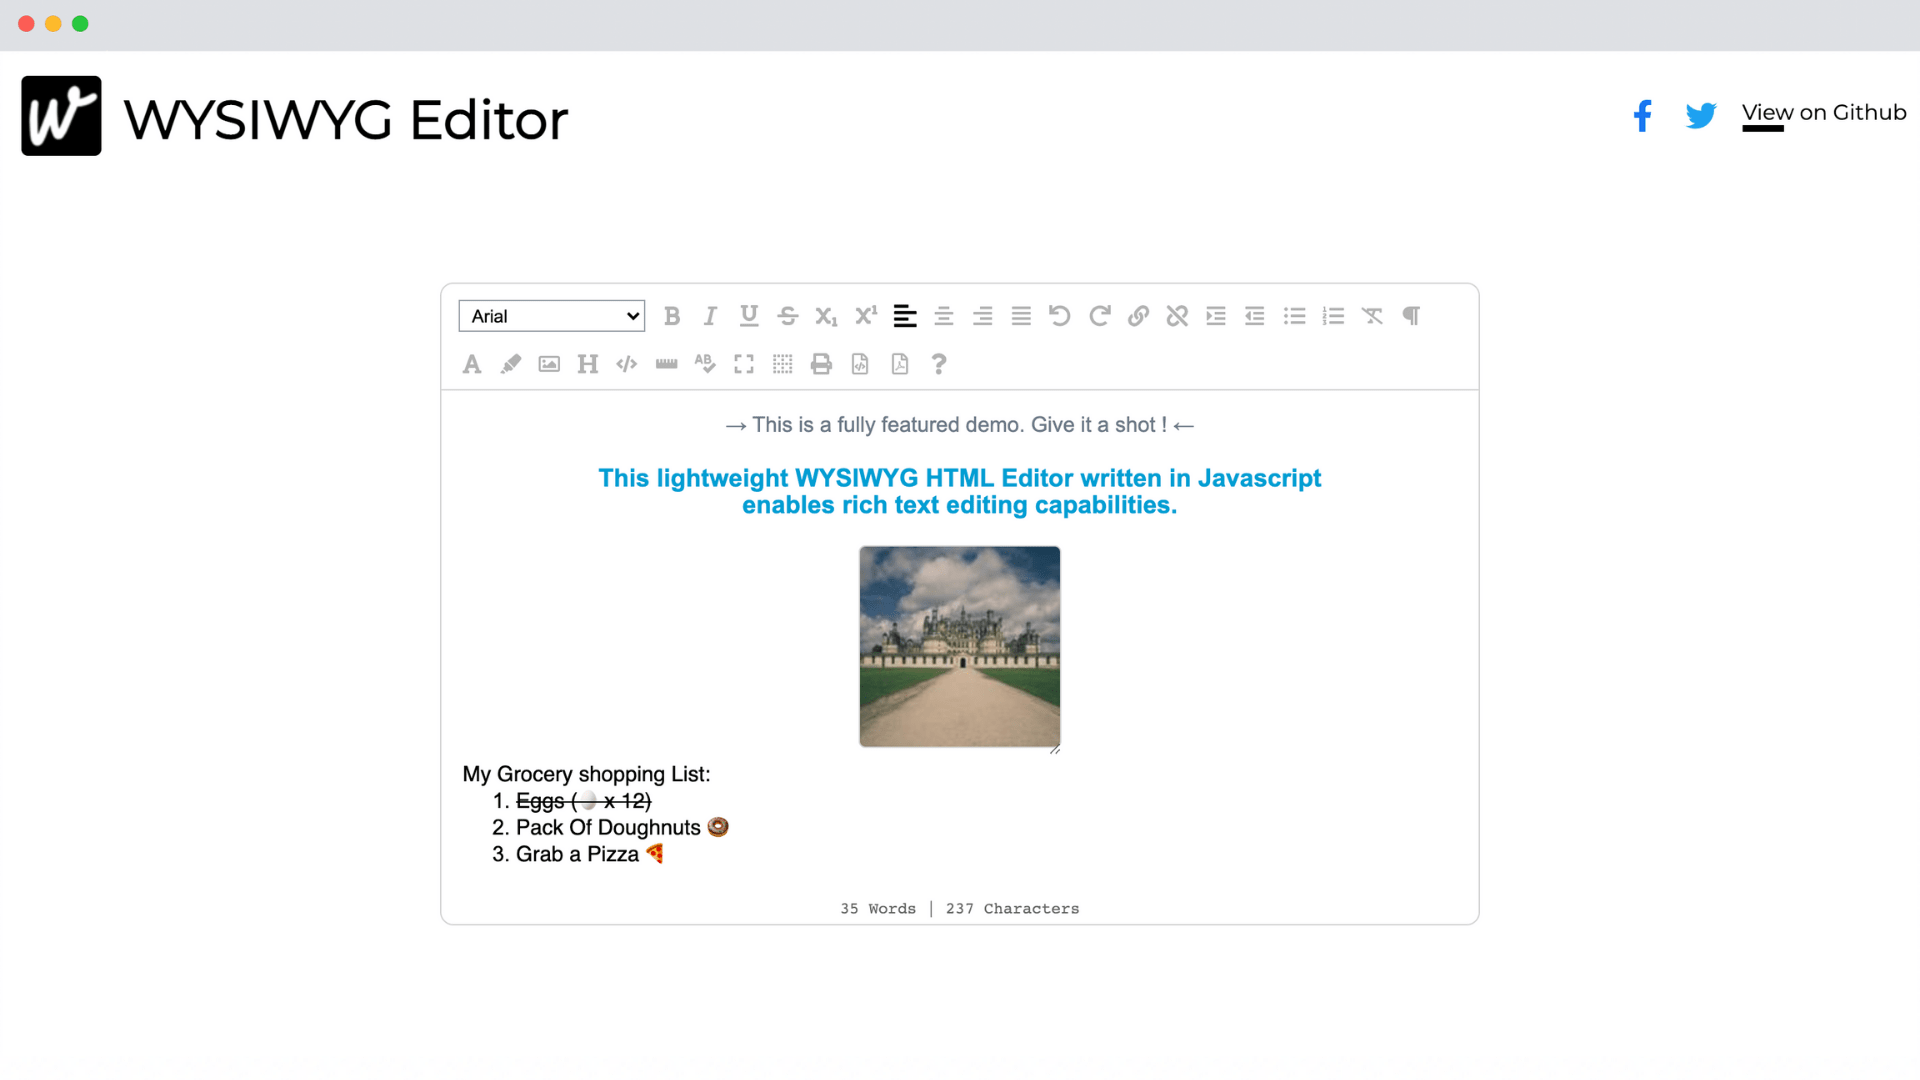
Task: Toggle strikethrough formatting
Action: pos(788,316)
